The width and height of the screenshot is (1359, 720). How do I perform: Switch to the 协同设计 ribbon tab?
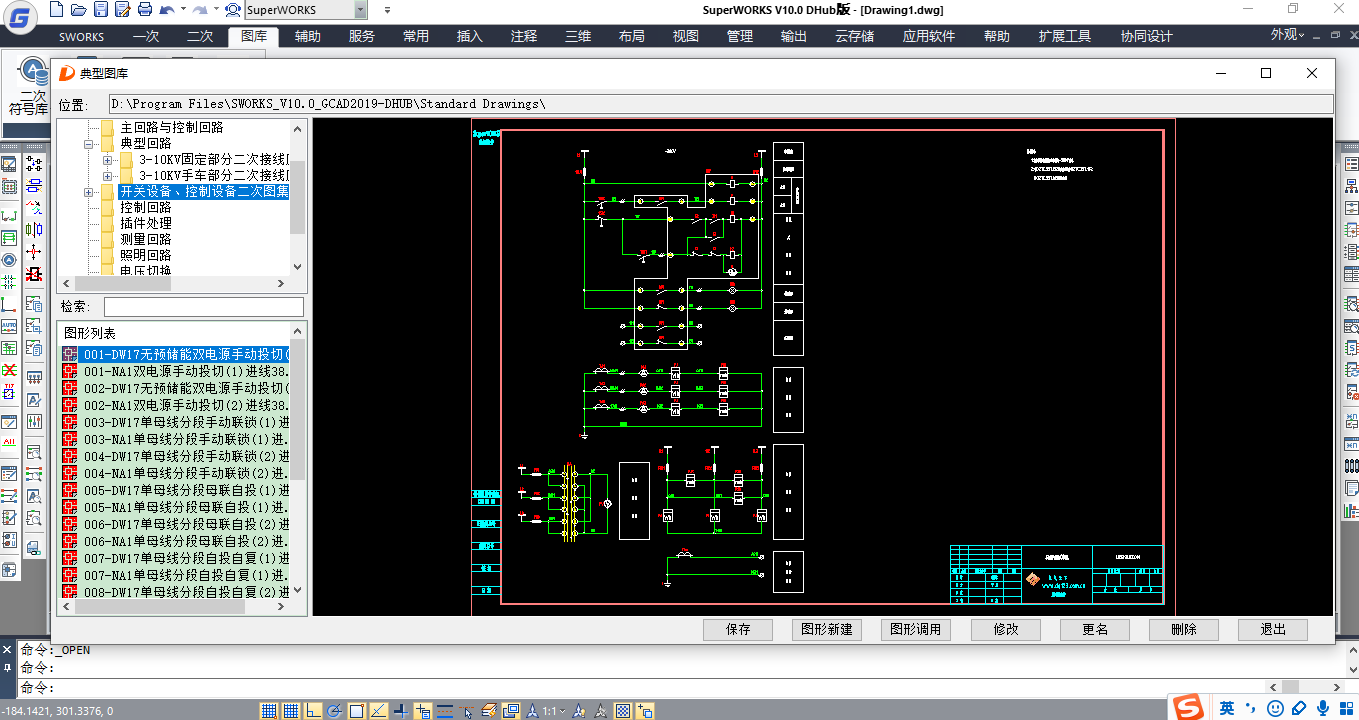click(1146, 36)
